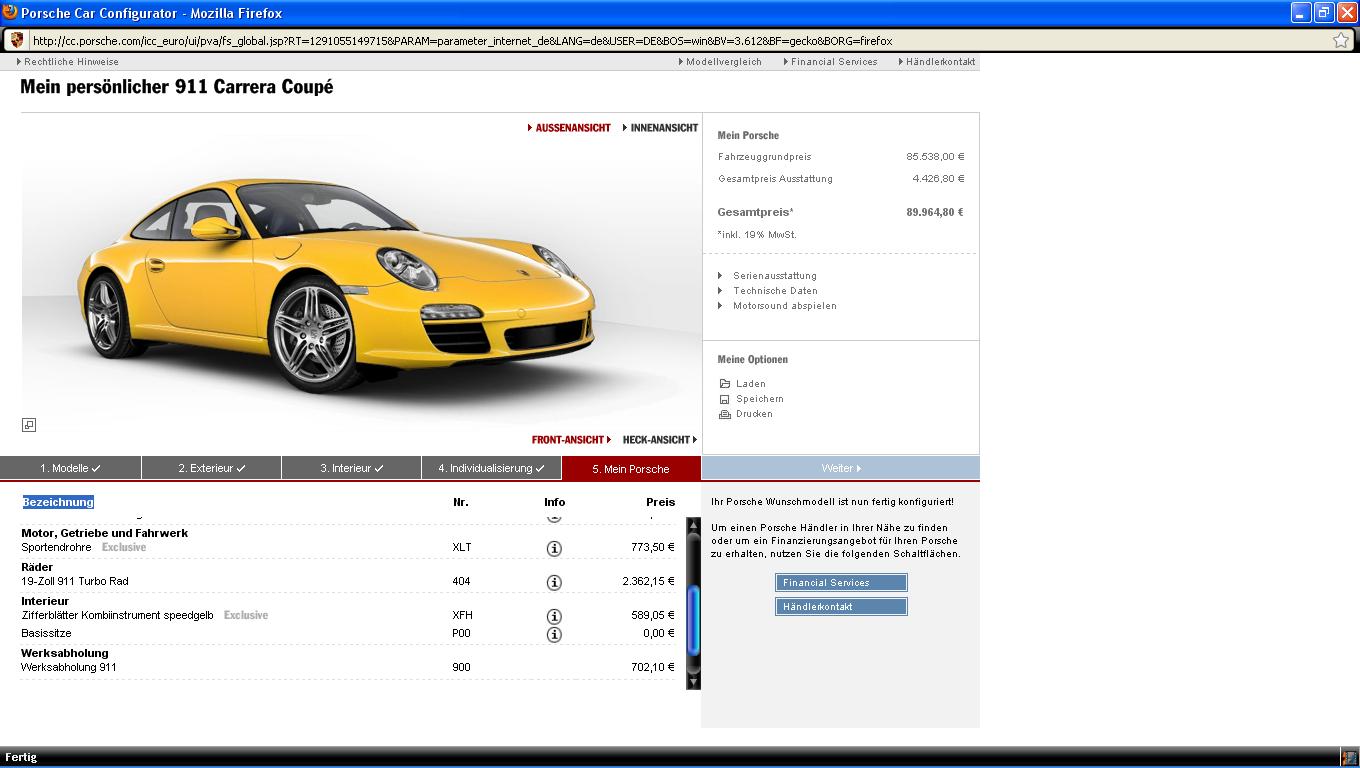Image resolution: width=1360 pixels, height=768 pixels.
Task: Click the blue Händlerkontakt button
Action: tap(841, 607)
